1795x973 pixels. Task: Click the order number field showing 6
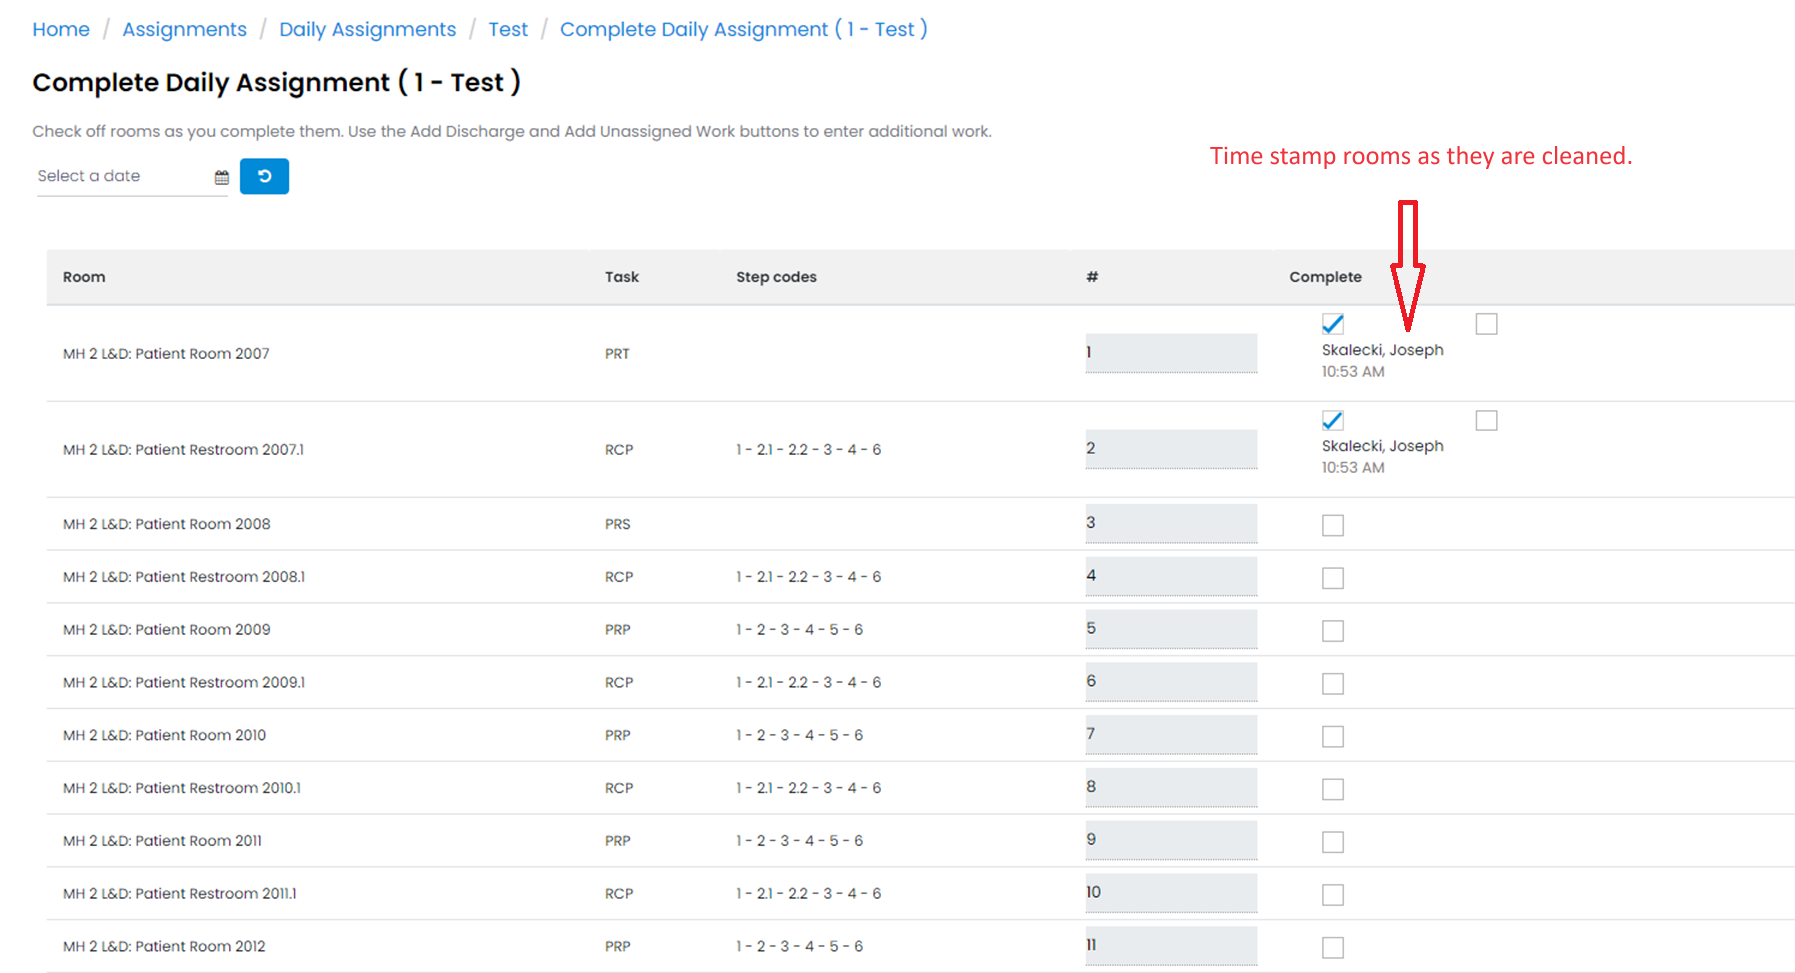tap(1171, 682)
